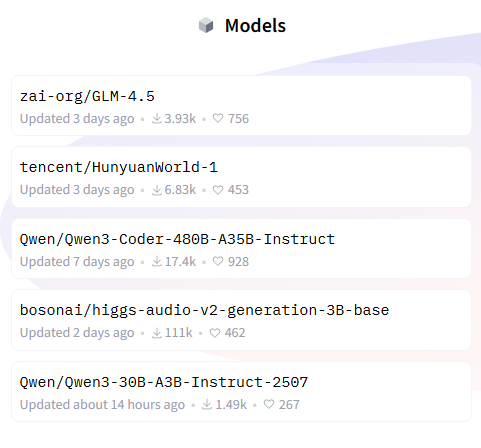Click the heart icon showing 453 likes
This screenshot has height=448, width=481.
click(x=218, y=190)
